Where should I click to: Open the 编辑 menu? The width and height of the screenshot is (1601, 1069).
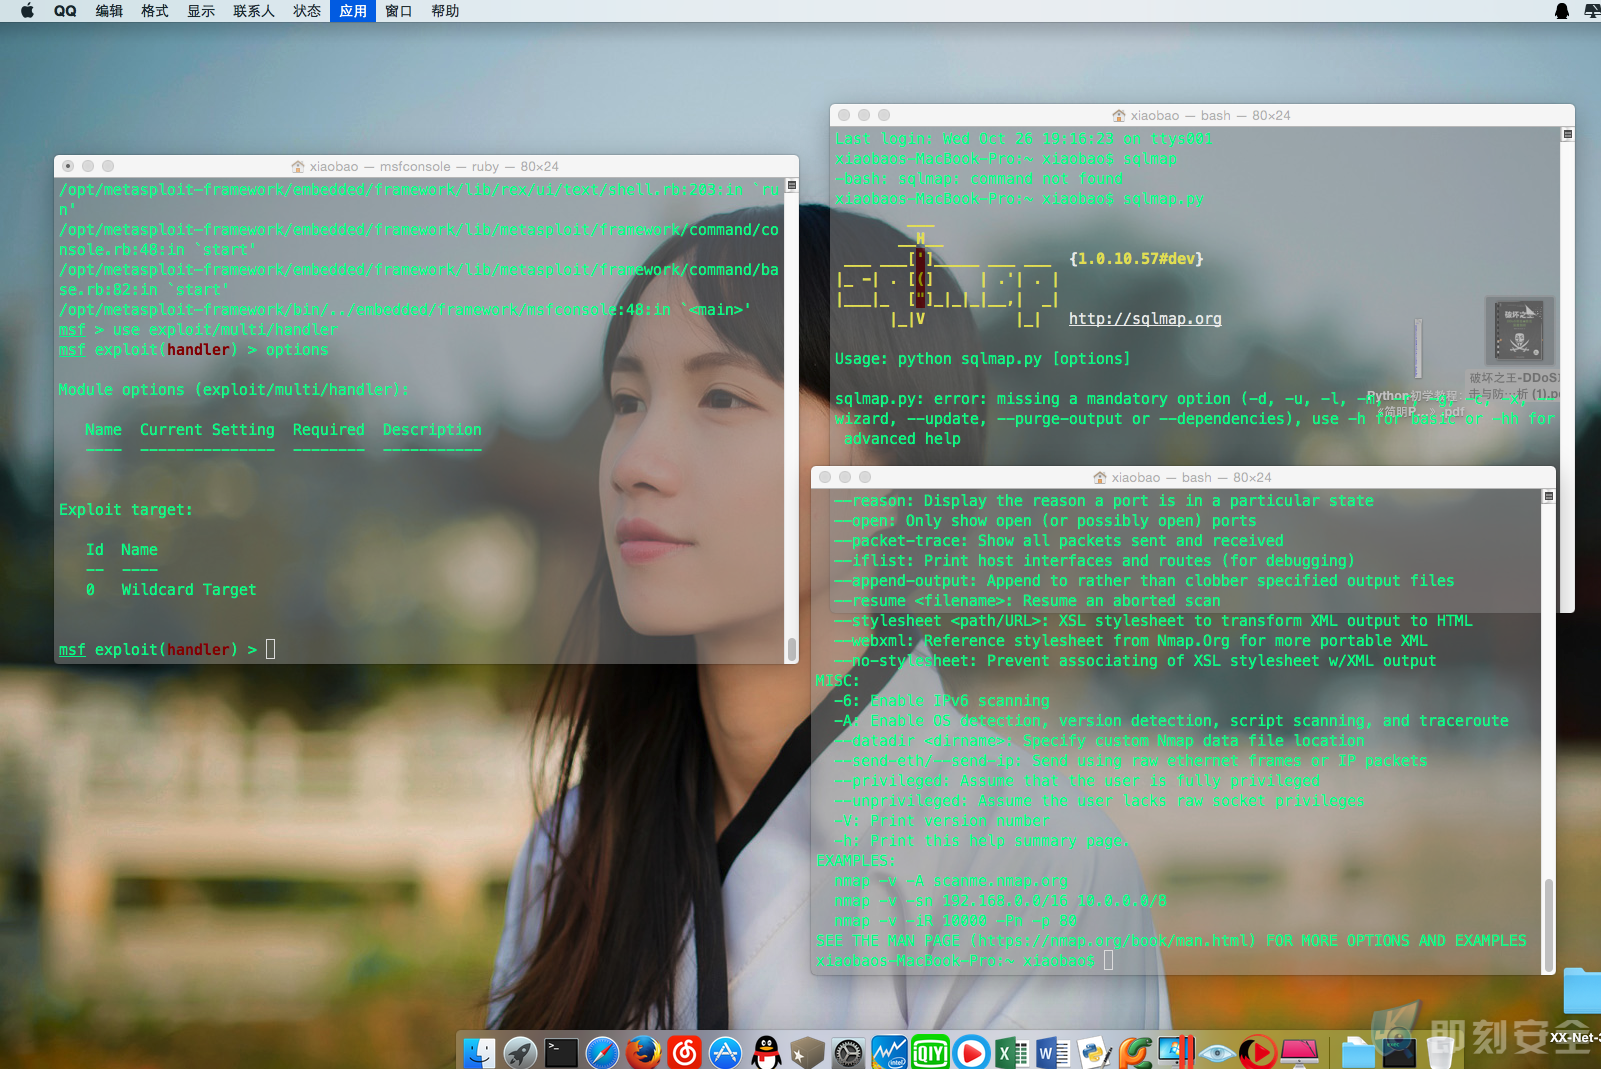[x=109, y=11]
